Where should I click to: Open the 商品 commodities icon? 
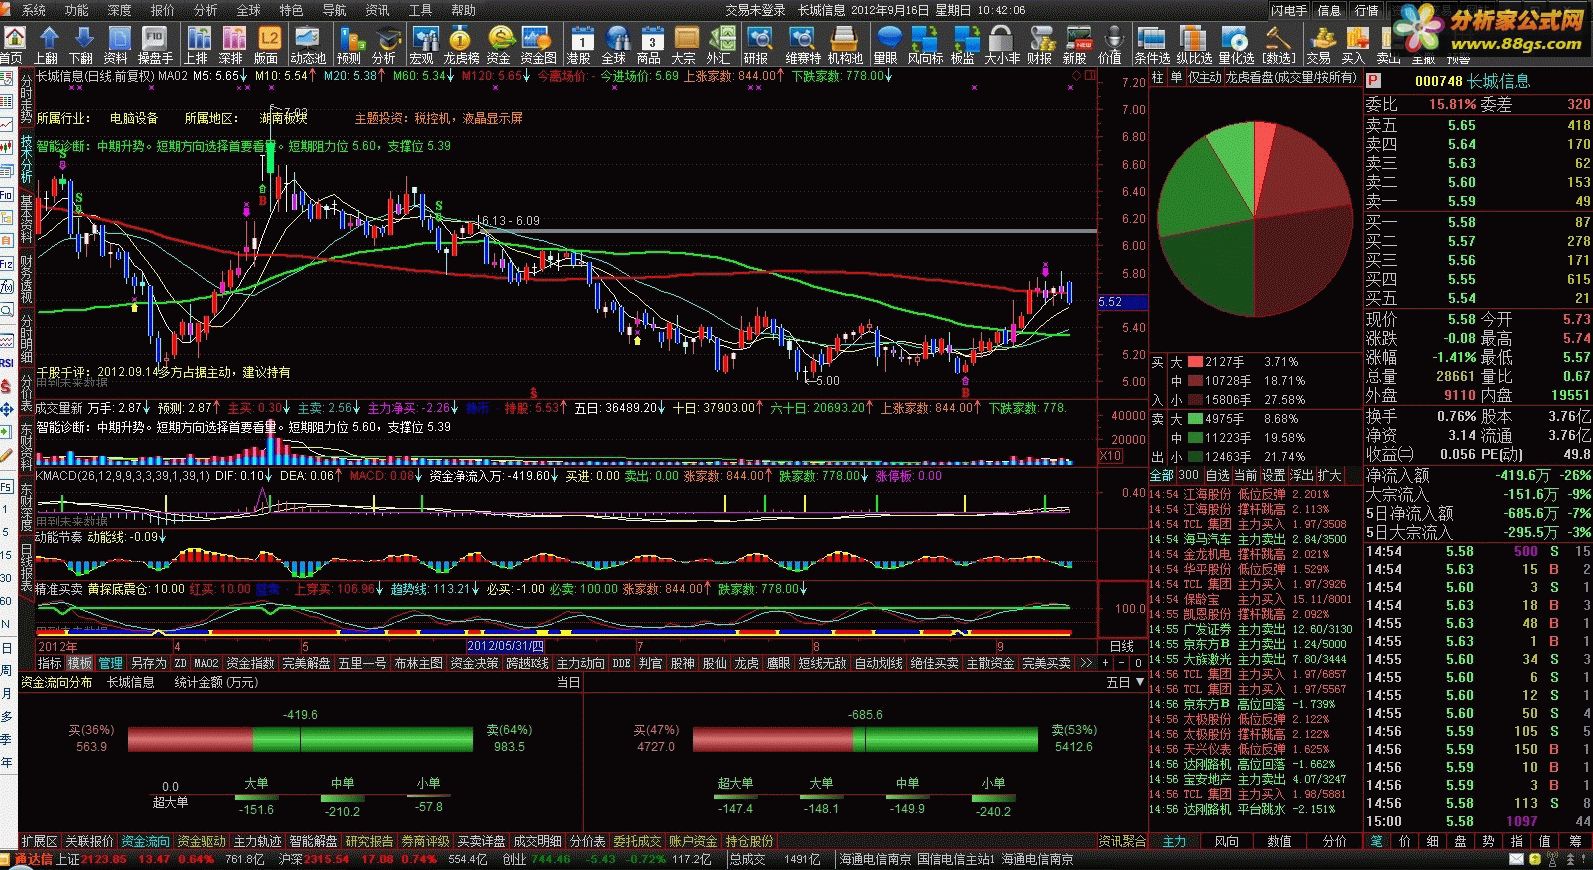[x=650, y=45]
